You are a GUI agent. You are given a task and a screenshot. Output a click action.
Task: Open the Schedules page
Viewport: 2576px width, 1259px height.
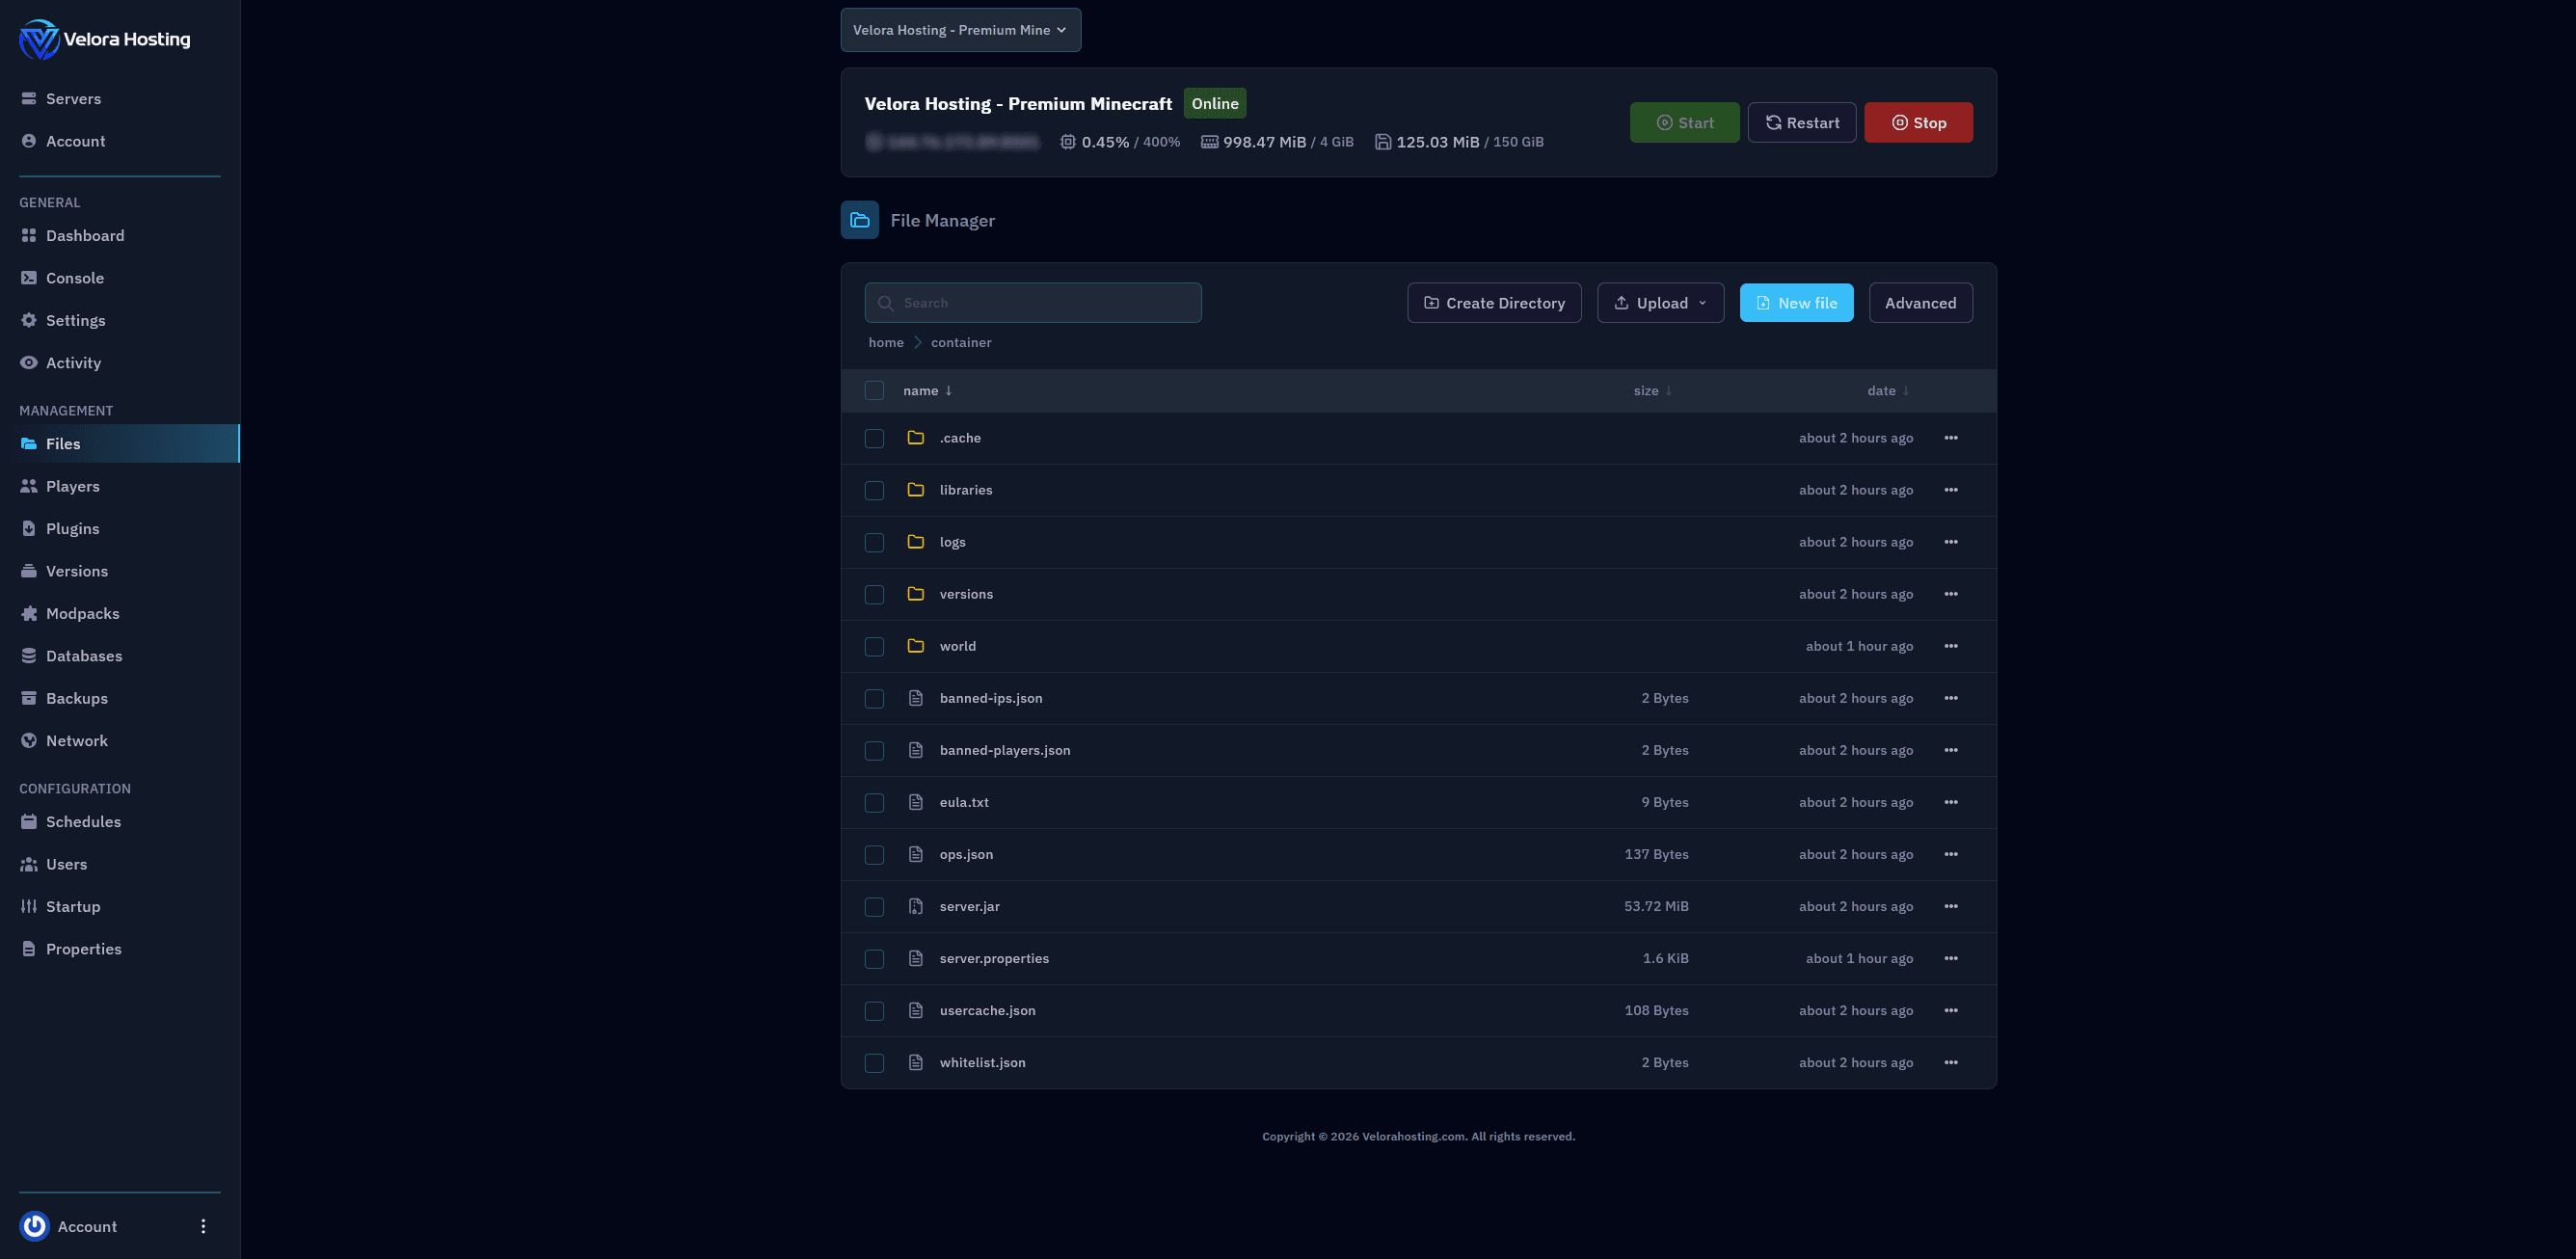coord(82,821)
